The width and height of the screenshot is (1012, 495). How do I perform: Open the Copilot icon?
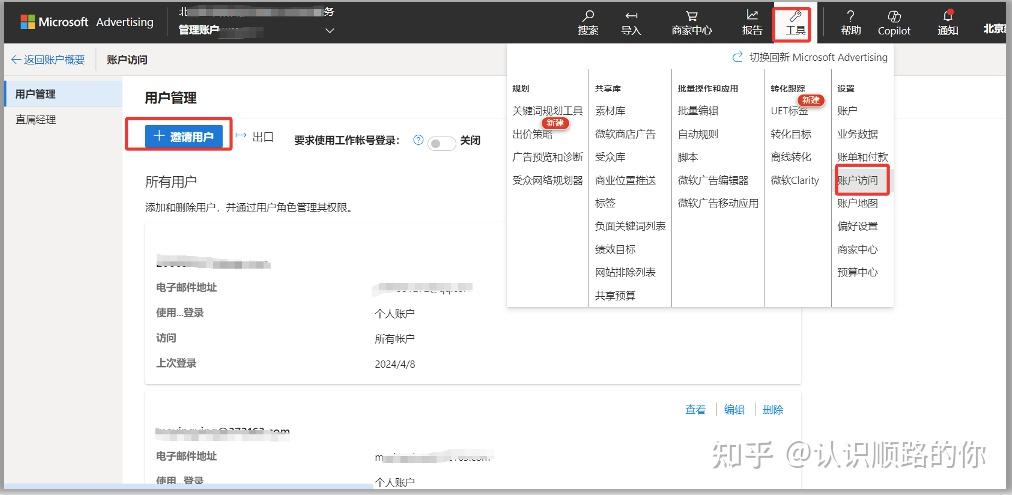[894, 15]
